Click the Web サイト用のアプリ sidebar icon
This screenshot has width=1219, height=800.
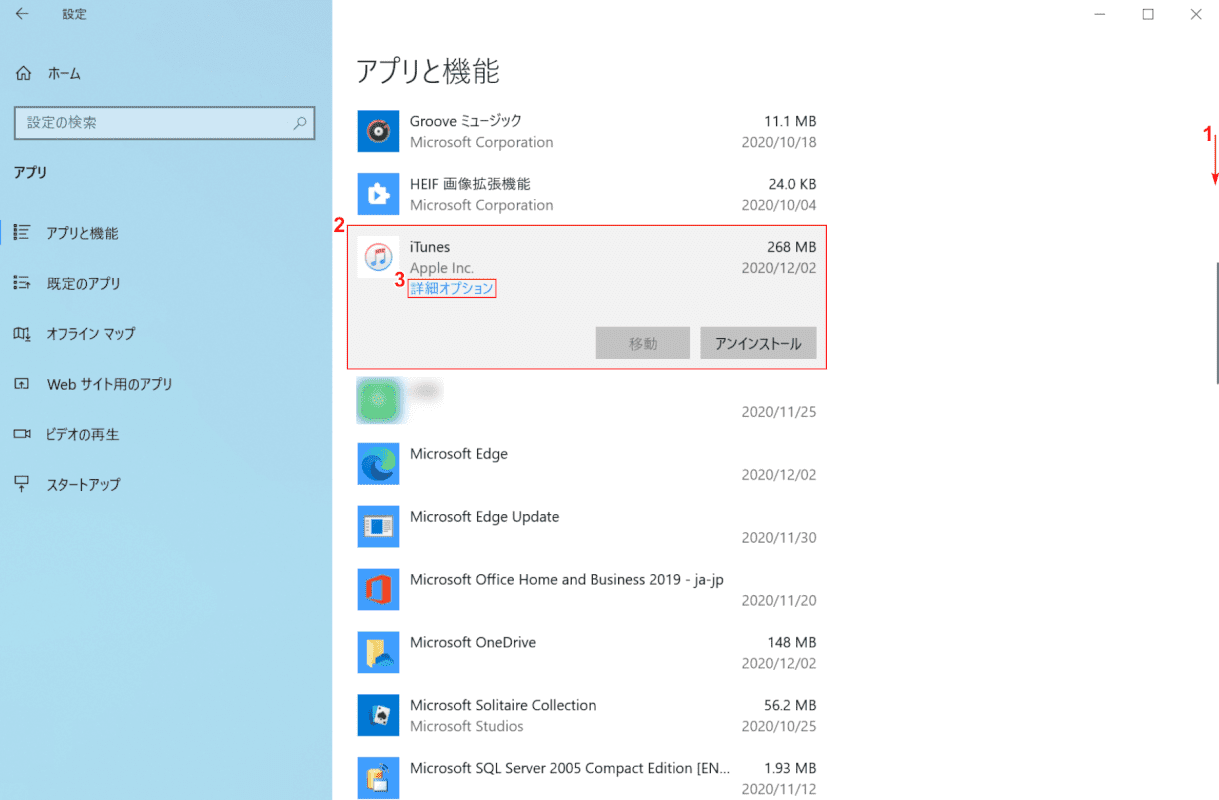pyautogui.click(x=22, y=384)
